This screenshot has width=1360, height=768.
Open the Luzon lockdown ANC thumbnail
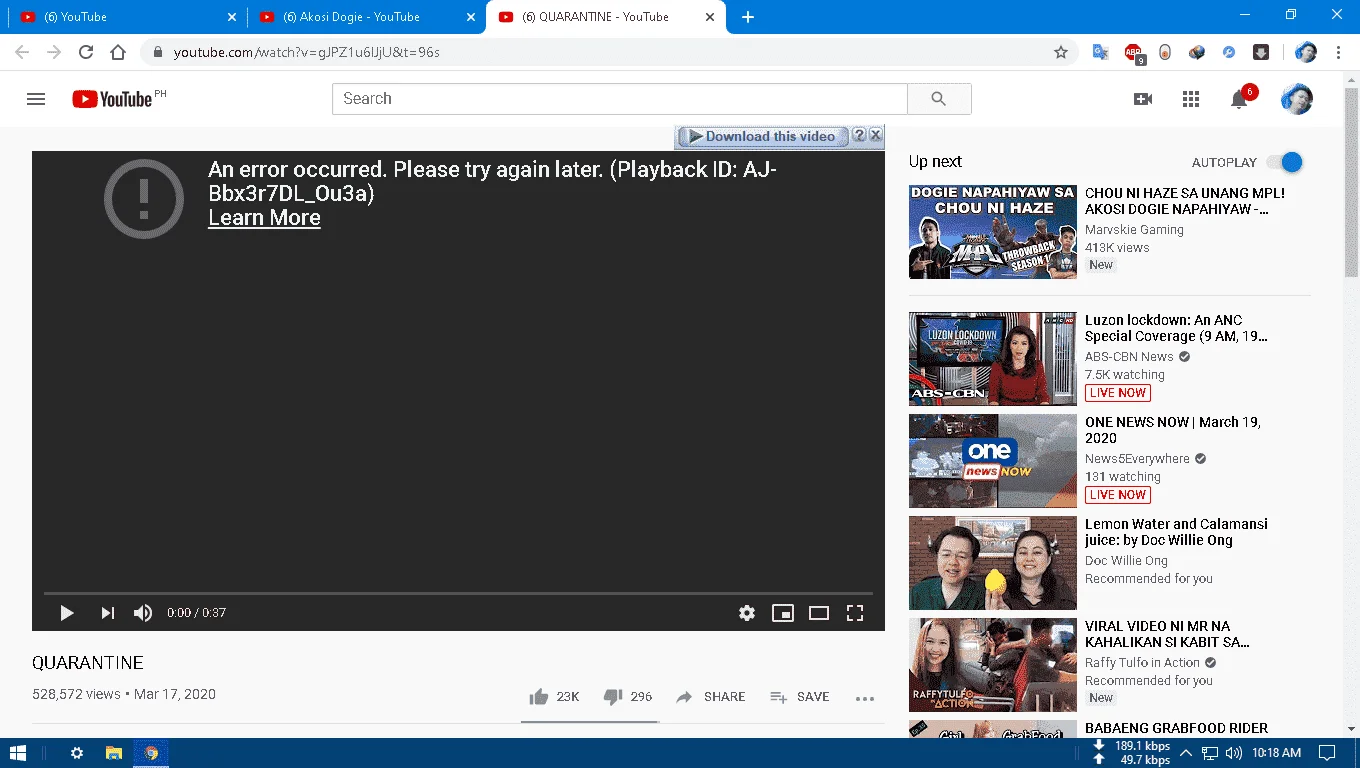click(992, 358)
